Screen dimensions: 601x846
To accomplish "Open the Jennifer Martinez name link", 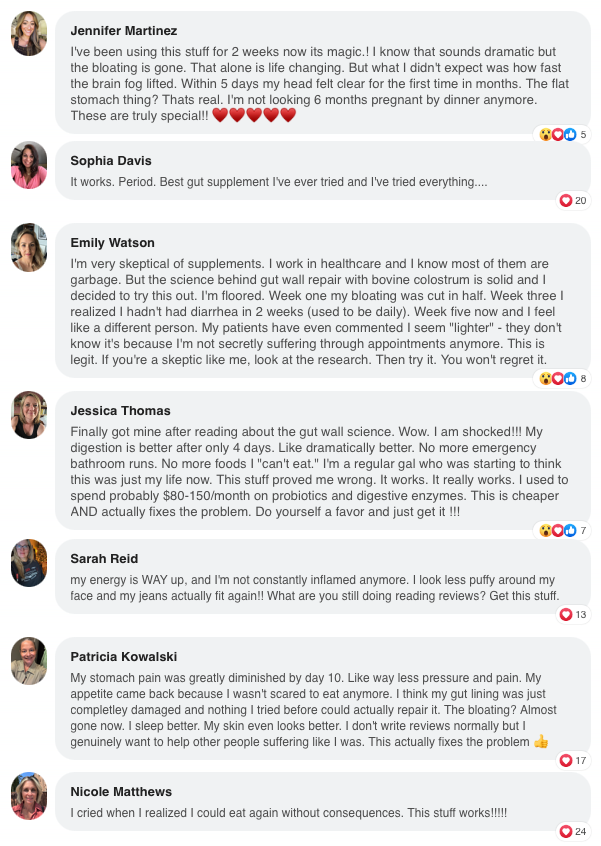I will point(122,30).
